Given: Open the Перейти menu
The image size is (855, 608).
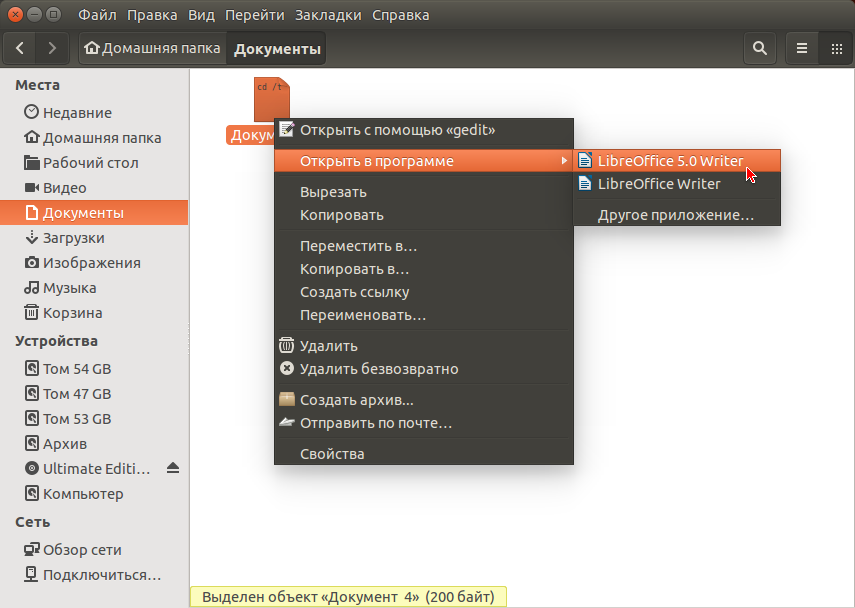Looking at the screenshot, I should click(x=255, y=15).
